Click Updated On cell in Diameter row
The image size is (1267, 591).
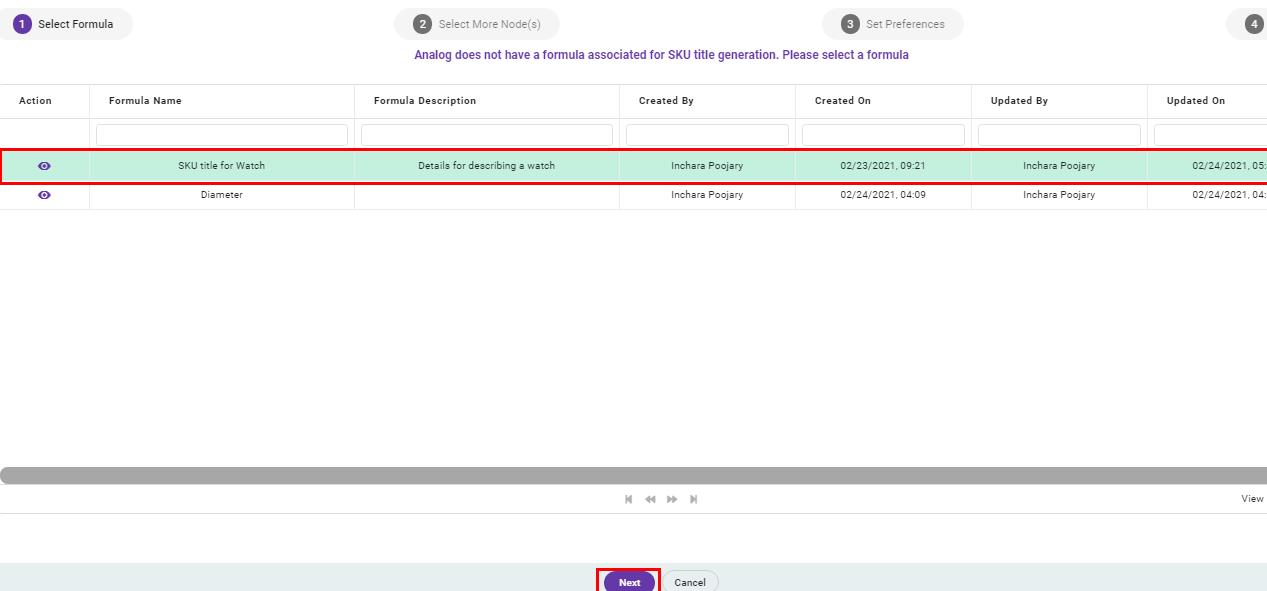pos(1207,195)
